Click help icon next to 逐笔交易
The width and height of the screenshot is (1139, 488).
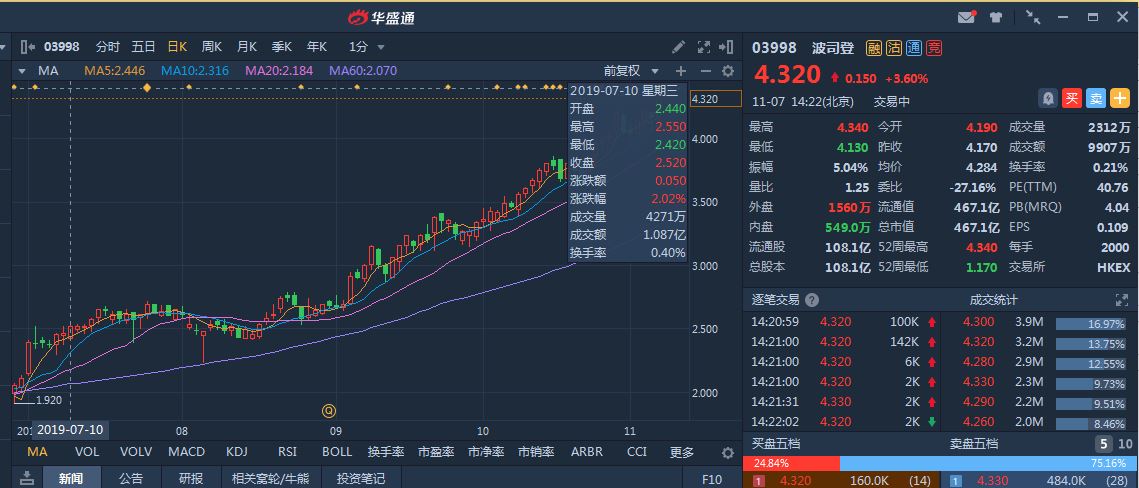pyautogui.click(x=811, y=300)
